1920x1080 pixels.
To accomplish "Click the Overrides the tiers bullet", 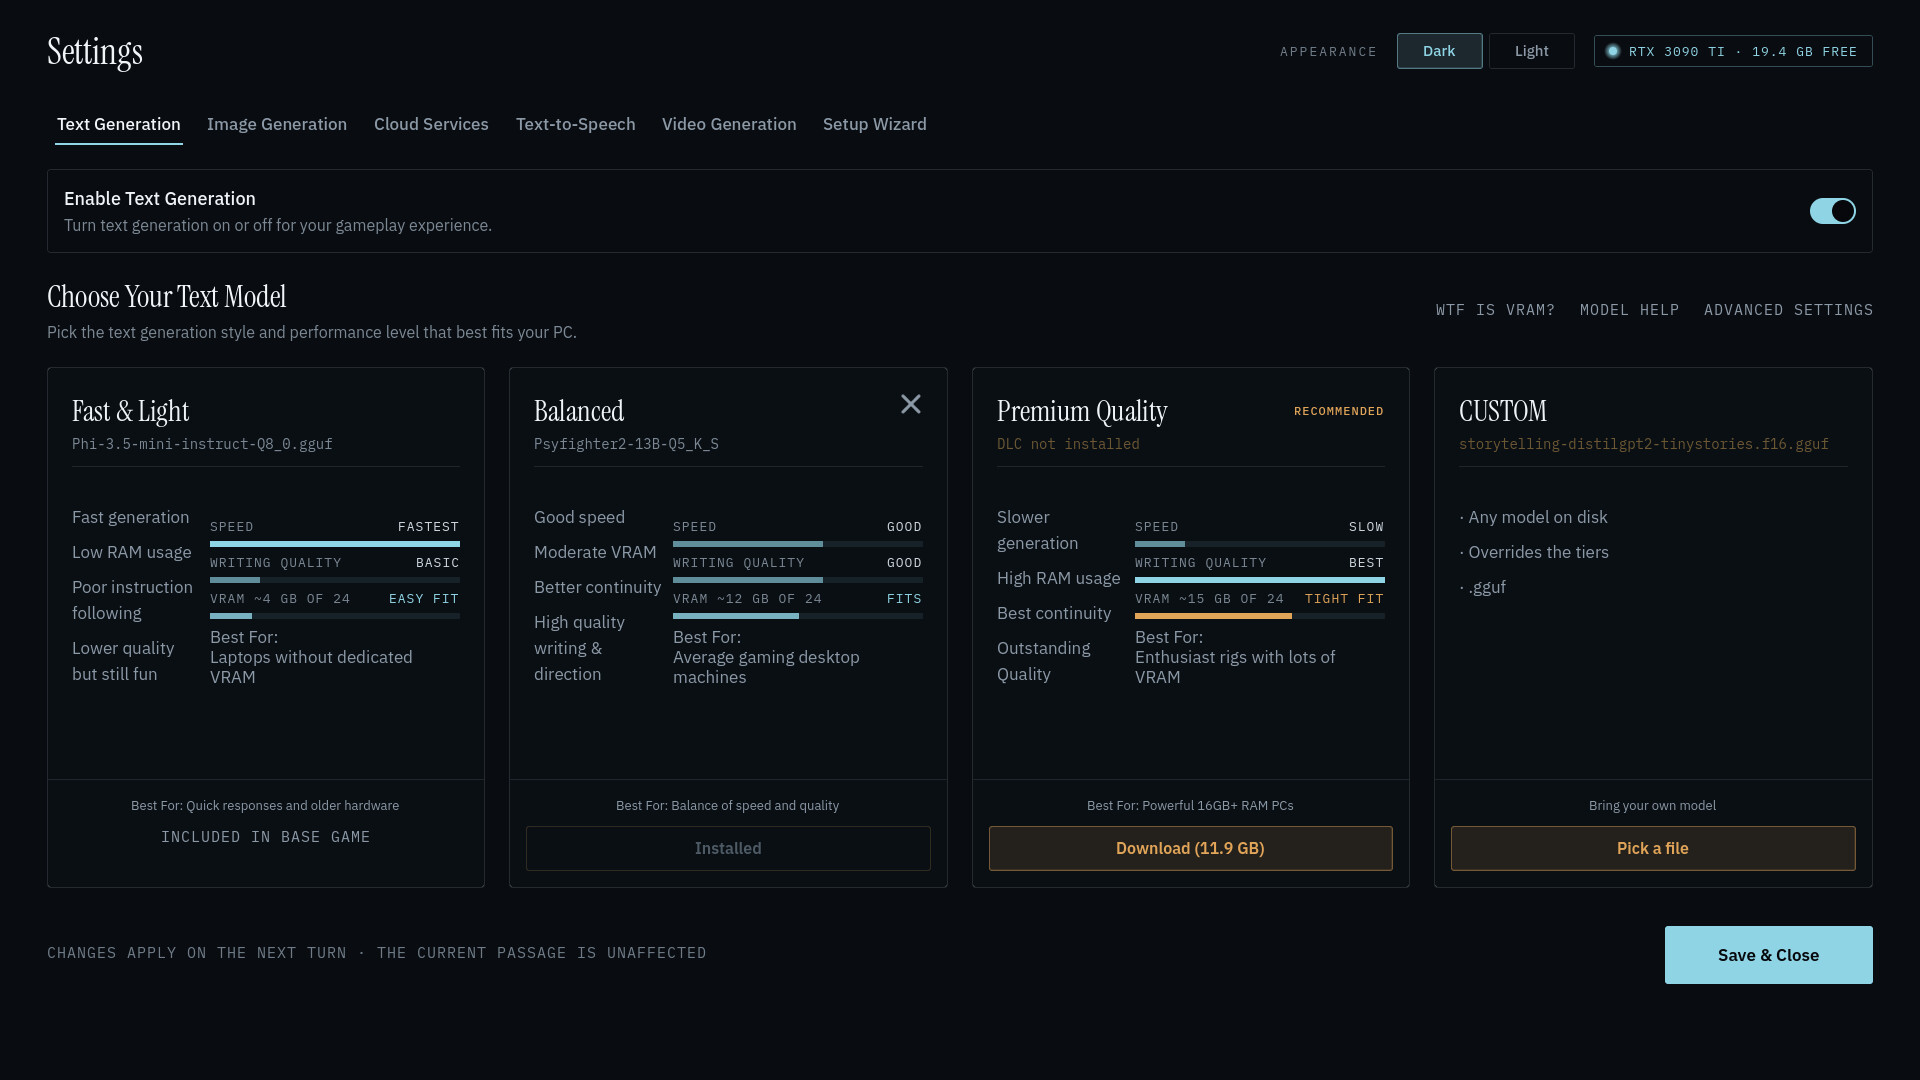I will click(x=1534, y=552).
